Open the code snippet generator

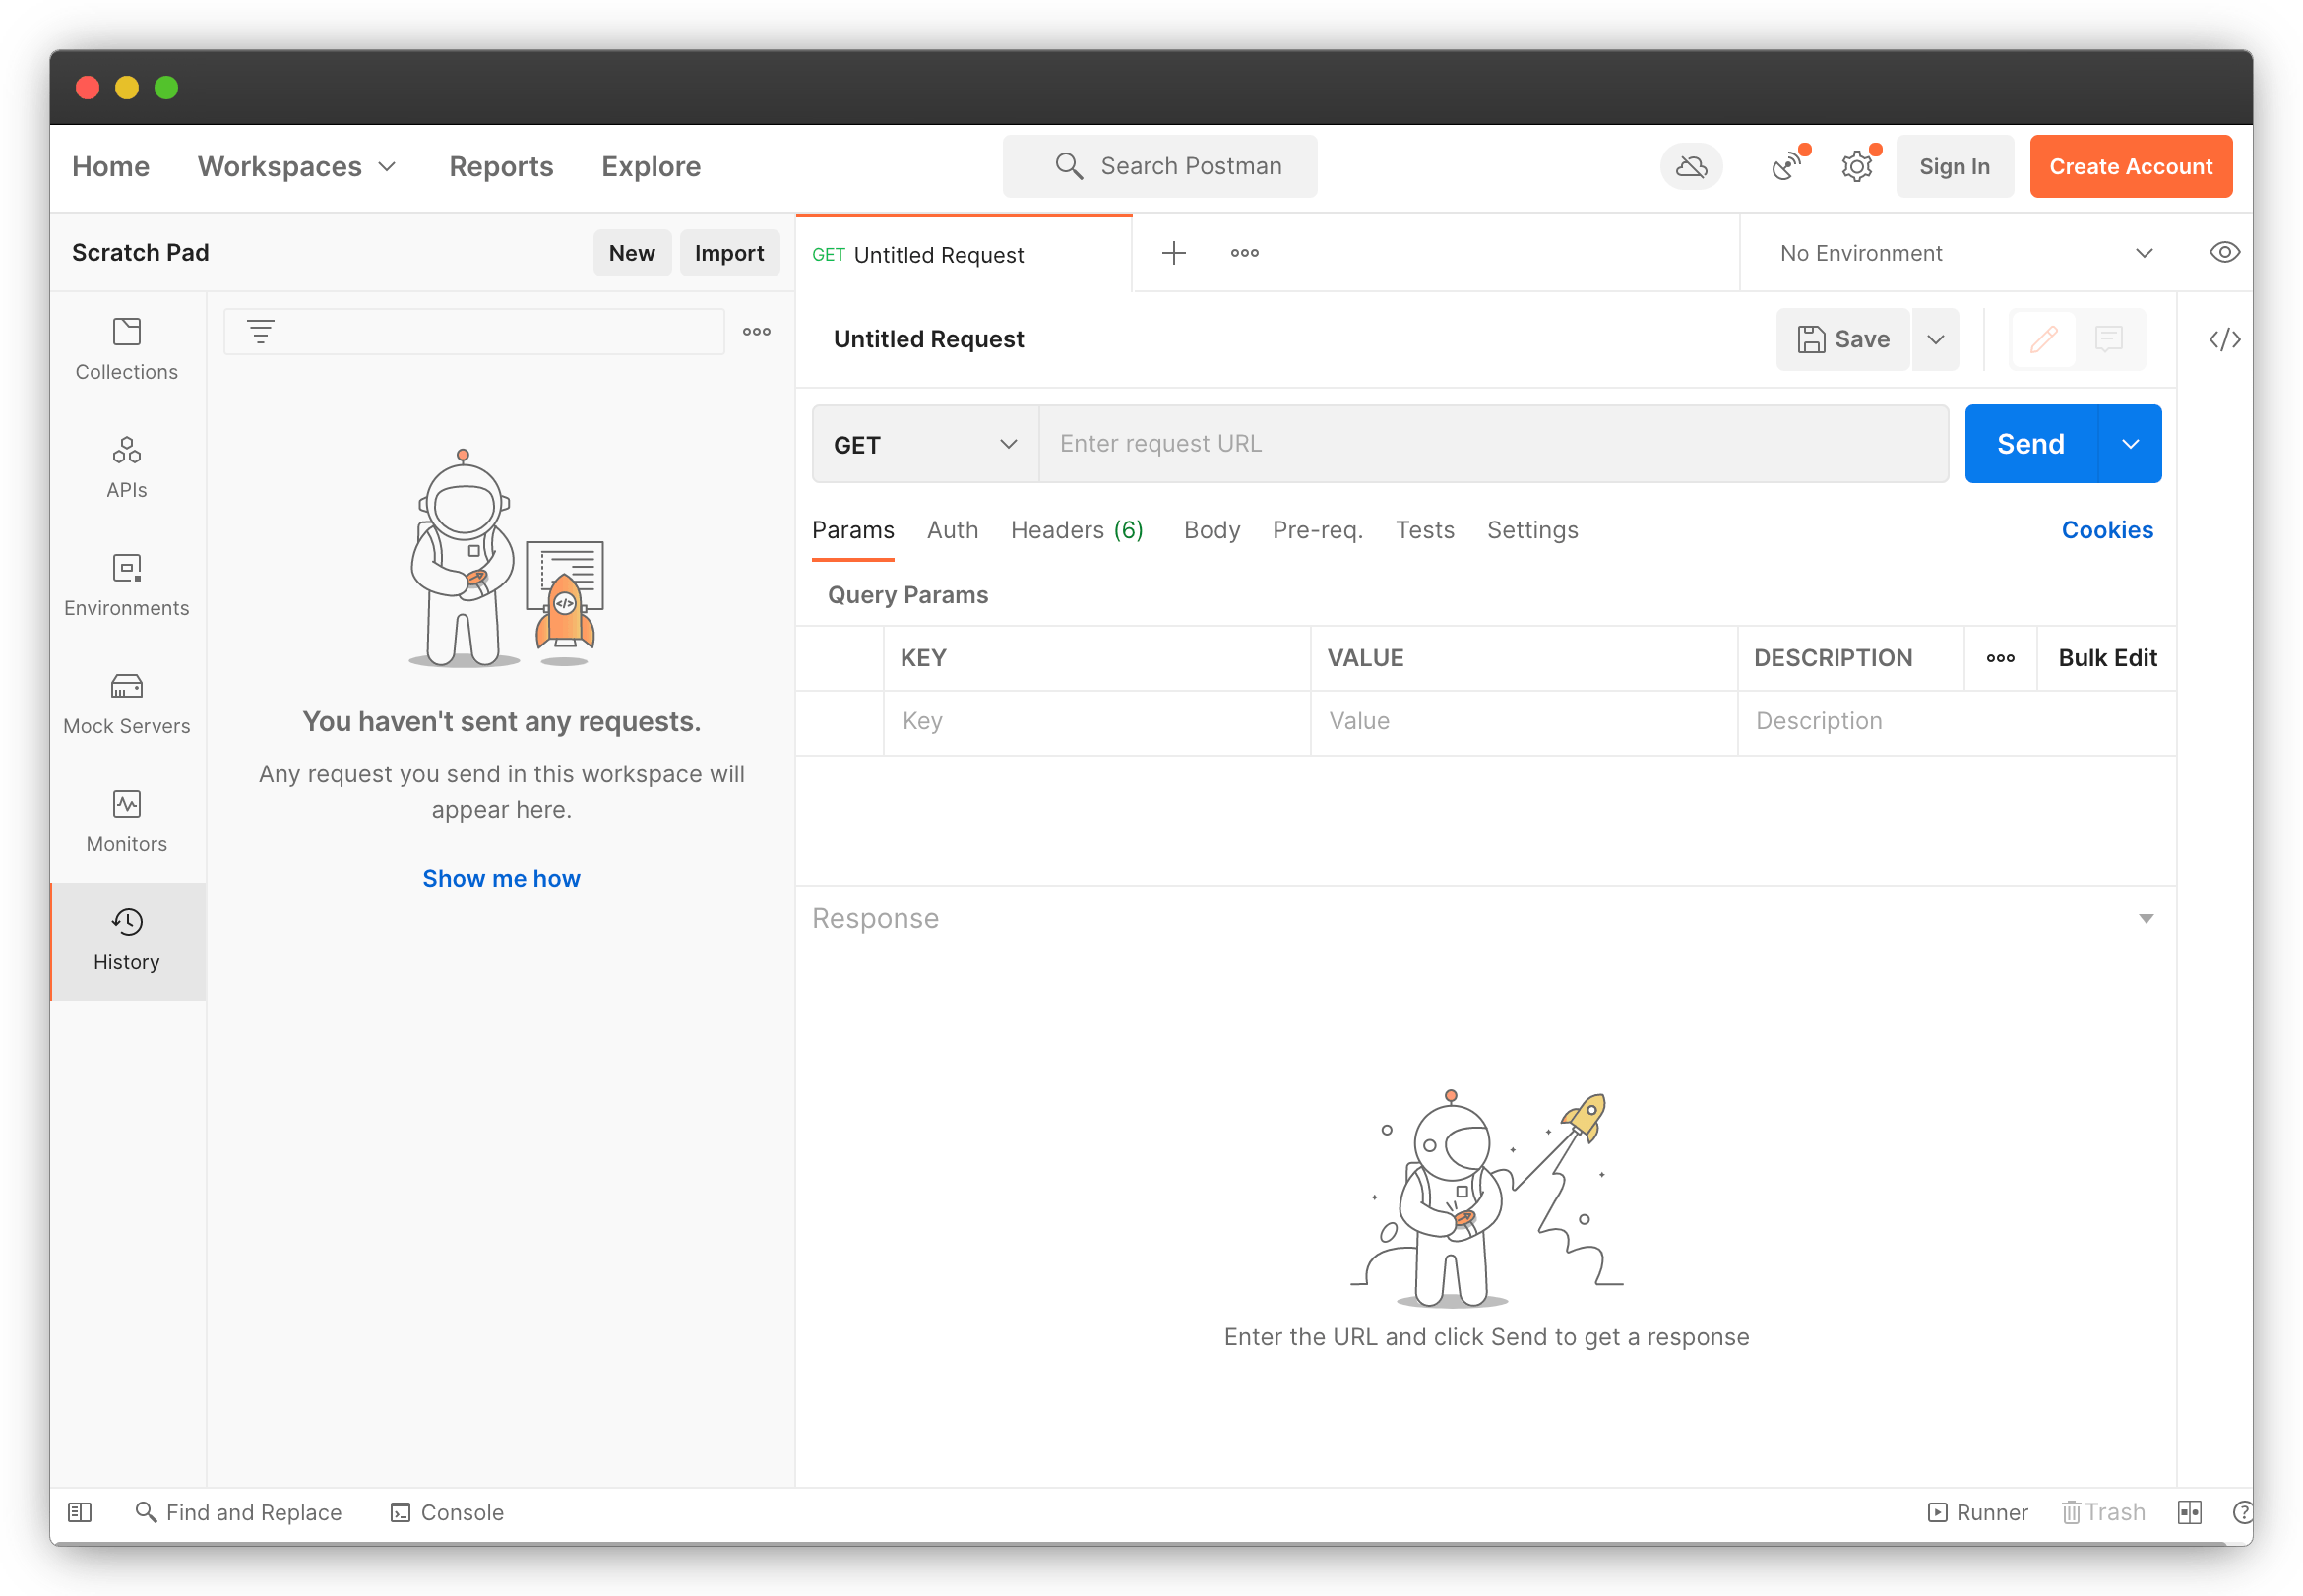[x=2224, y=339]
